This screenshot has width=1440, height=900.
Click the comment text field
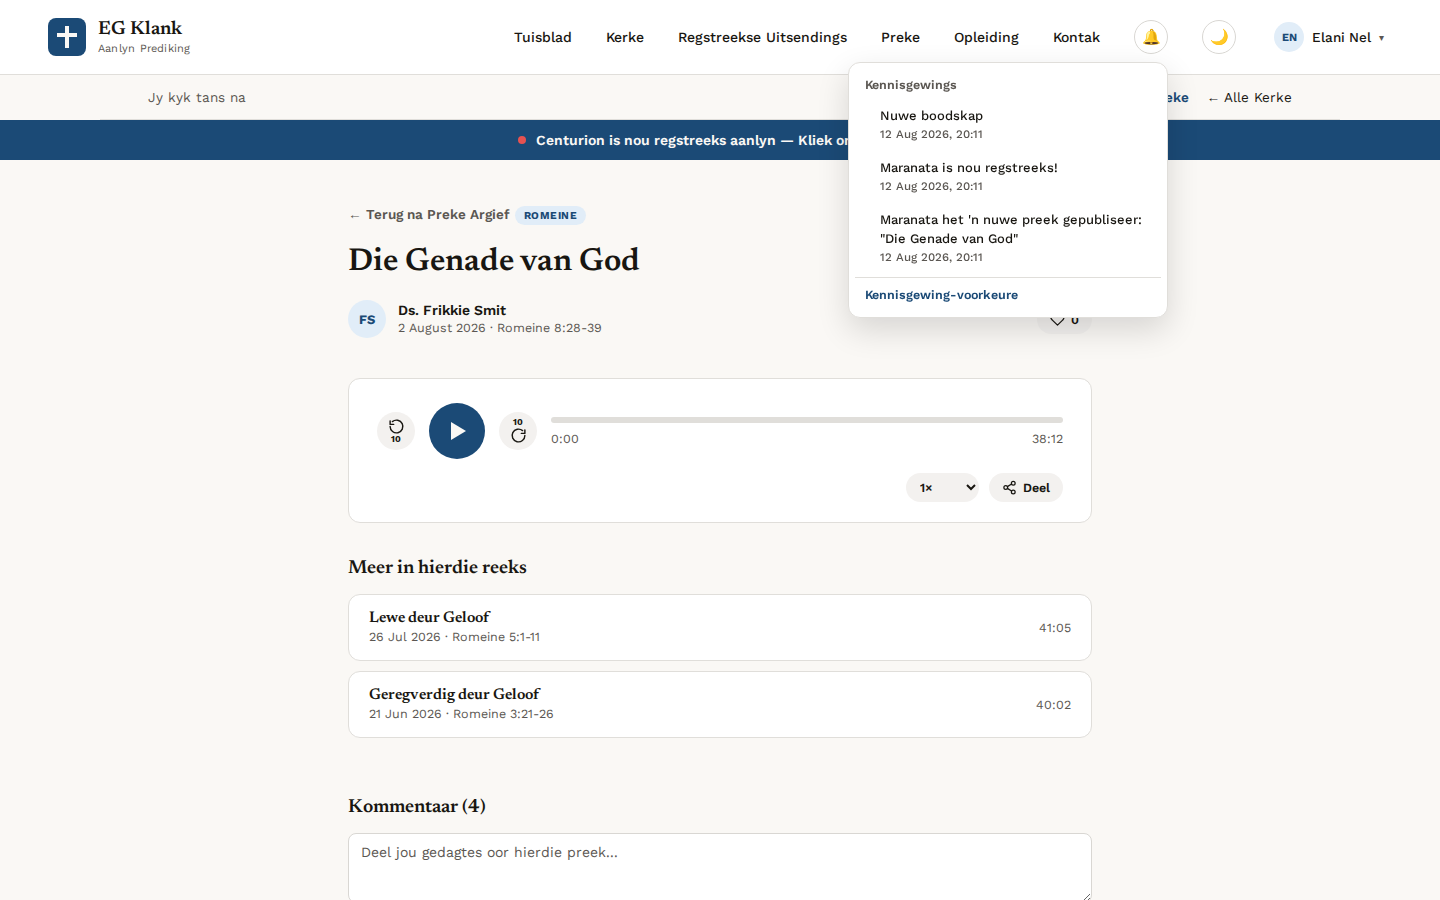[x=720, y=867]
